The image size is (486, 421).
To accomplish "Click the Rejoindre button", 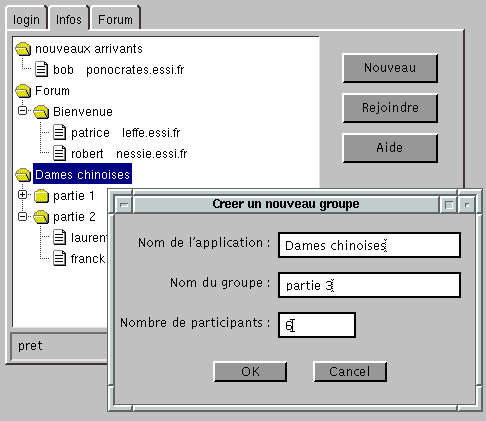I will point(390,108).
